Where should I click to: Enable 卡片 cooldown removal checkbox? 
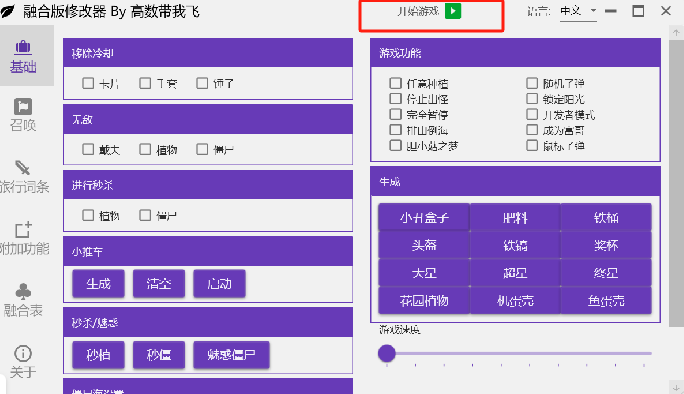88,83
